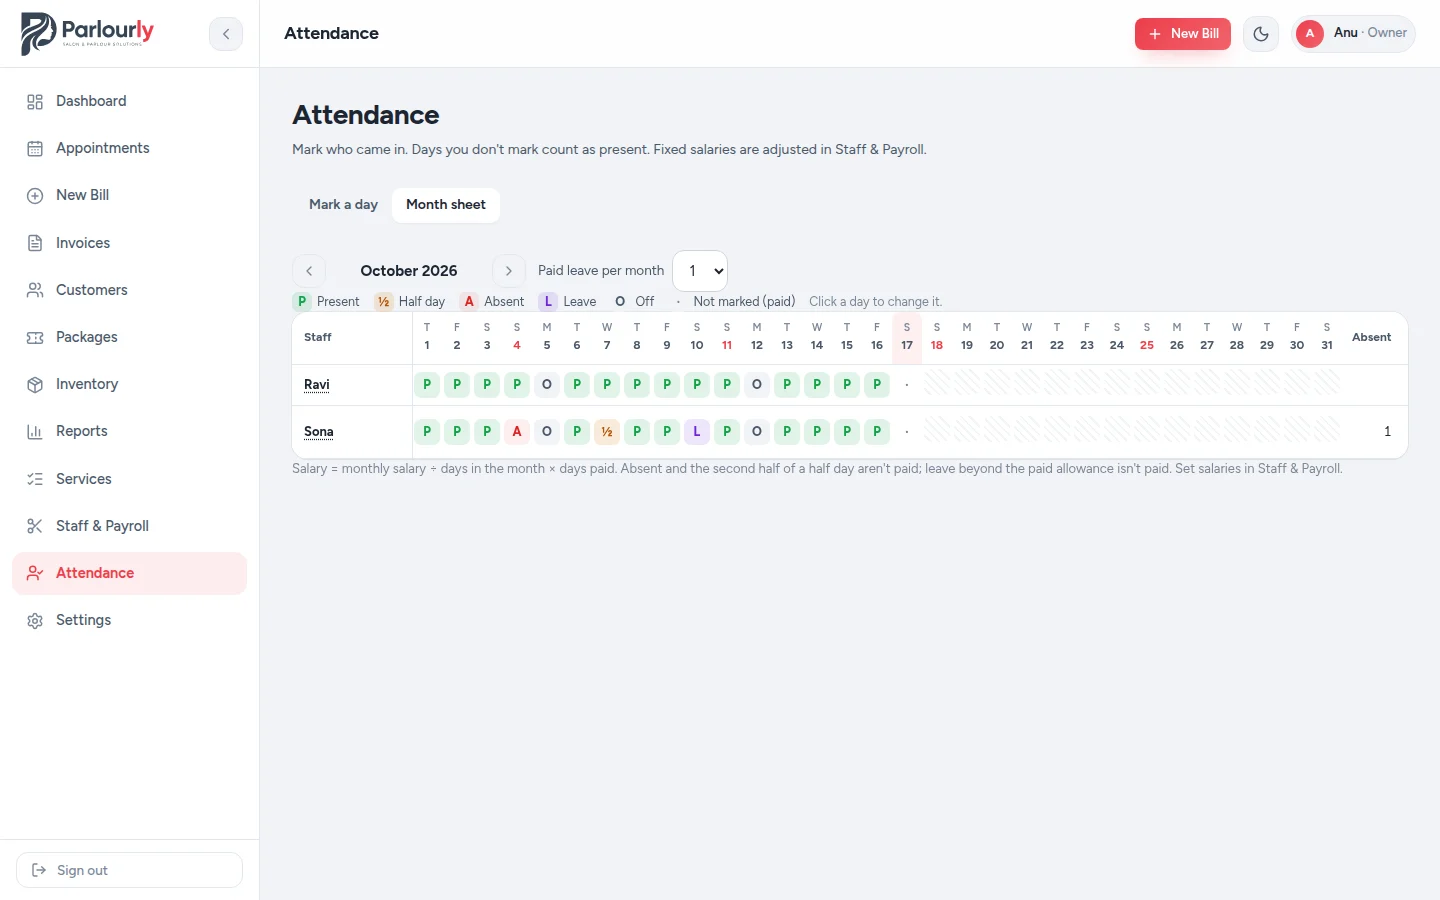This screenshot has height=900, width=1440.
Task: Click the Settings gear icon
Action: (35, 620)
